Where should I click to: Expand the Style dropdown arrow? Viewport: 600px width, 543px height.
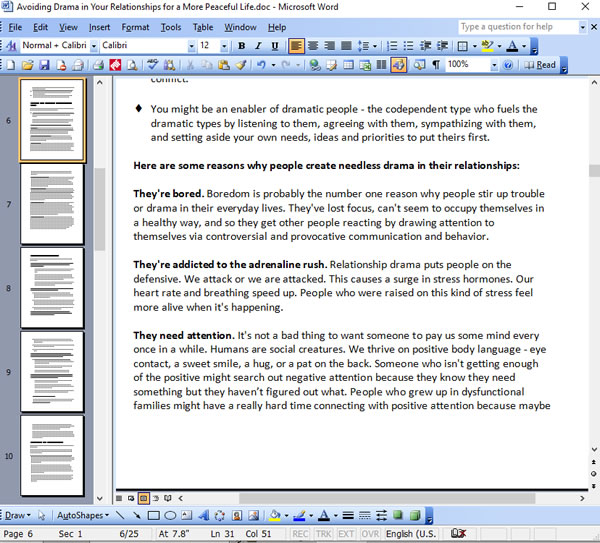click(93, 46)
